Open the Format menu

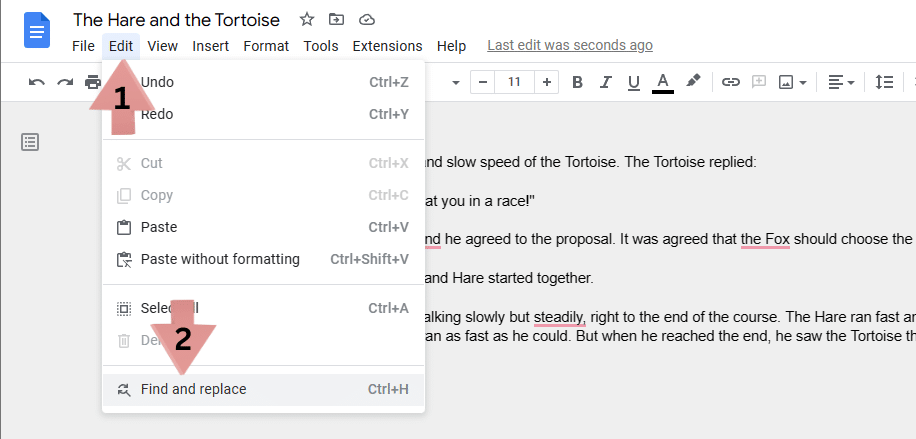pyautogui.click(x=266, y=46)
